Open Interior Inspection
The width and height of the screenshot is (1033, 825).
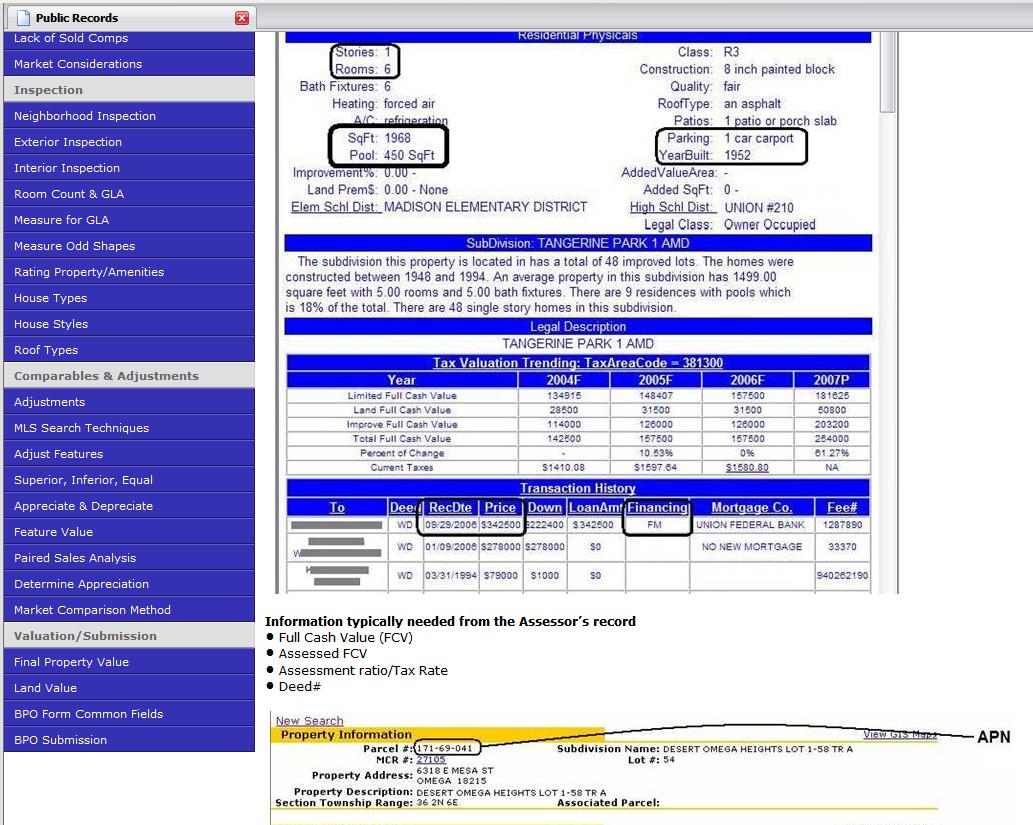click(x=129, y=168)
